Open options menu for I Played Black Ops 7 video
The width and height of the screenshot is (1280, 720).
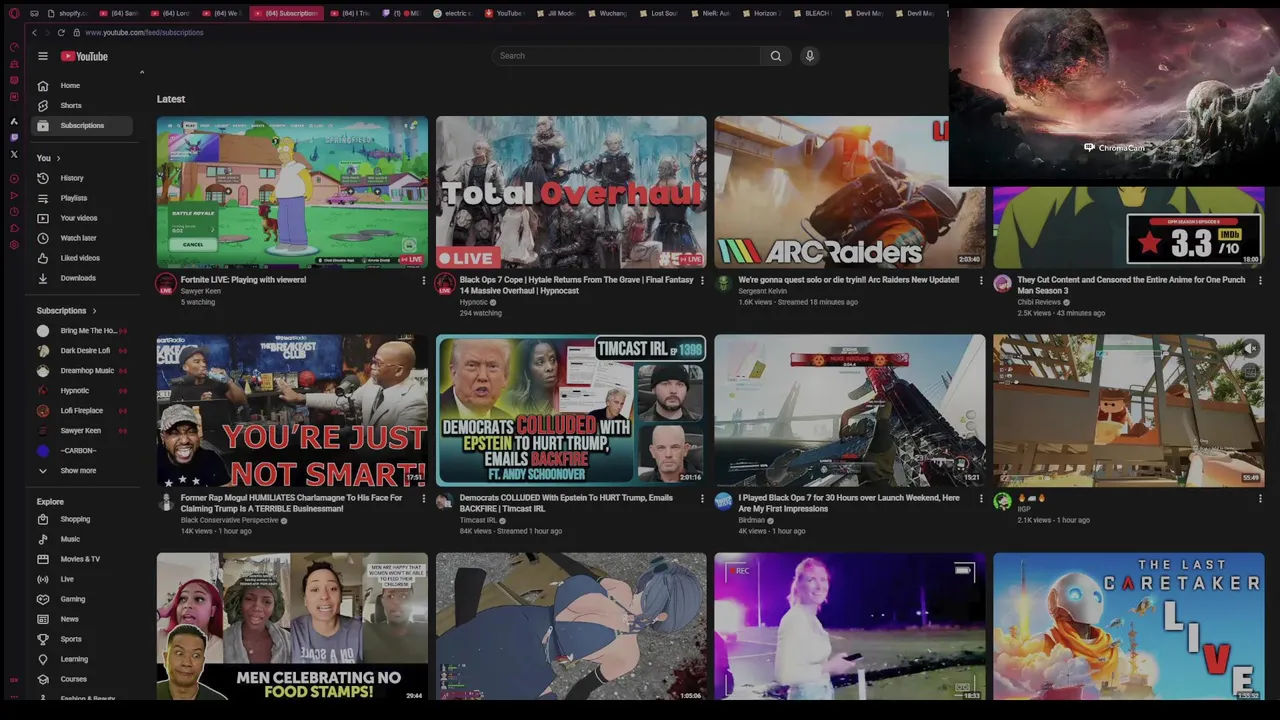click(981, 498)
